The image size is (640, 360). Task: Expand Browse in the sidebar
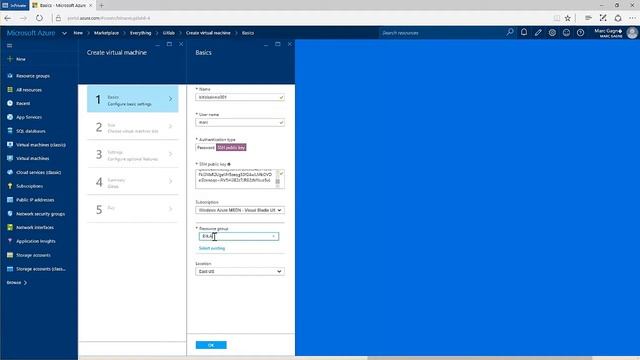coord(17,282)
